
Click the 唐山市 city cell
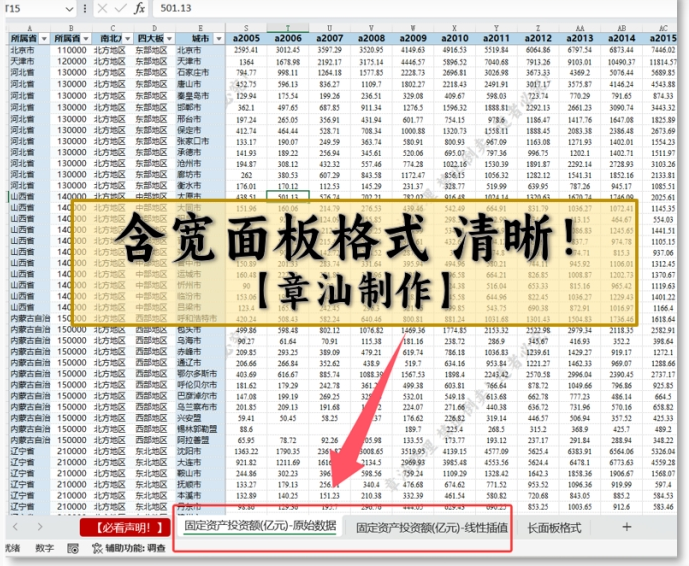coord(201,84)
